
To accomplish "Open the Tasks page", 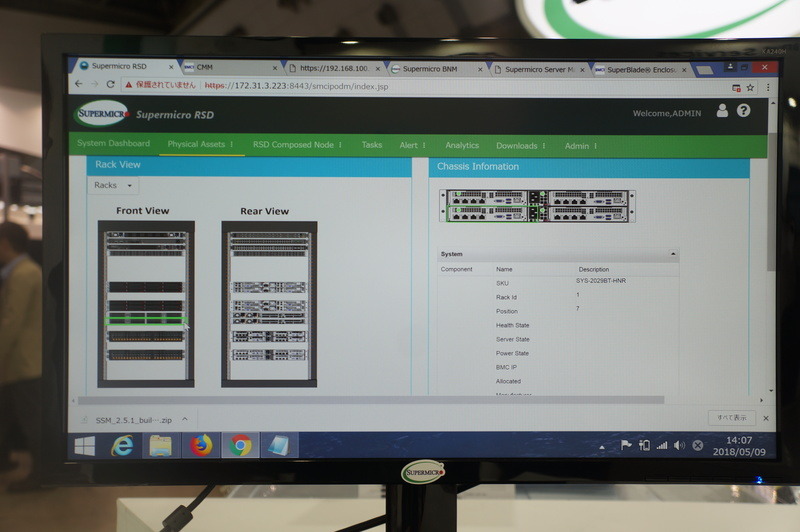I will 371,145.
